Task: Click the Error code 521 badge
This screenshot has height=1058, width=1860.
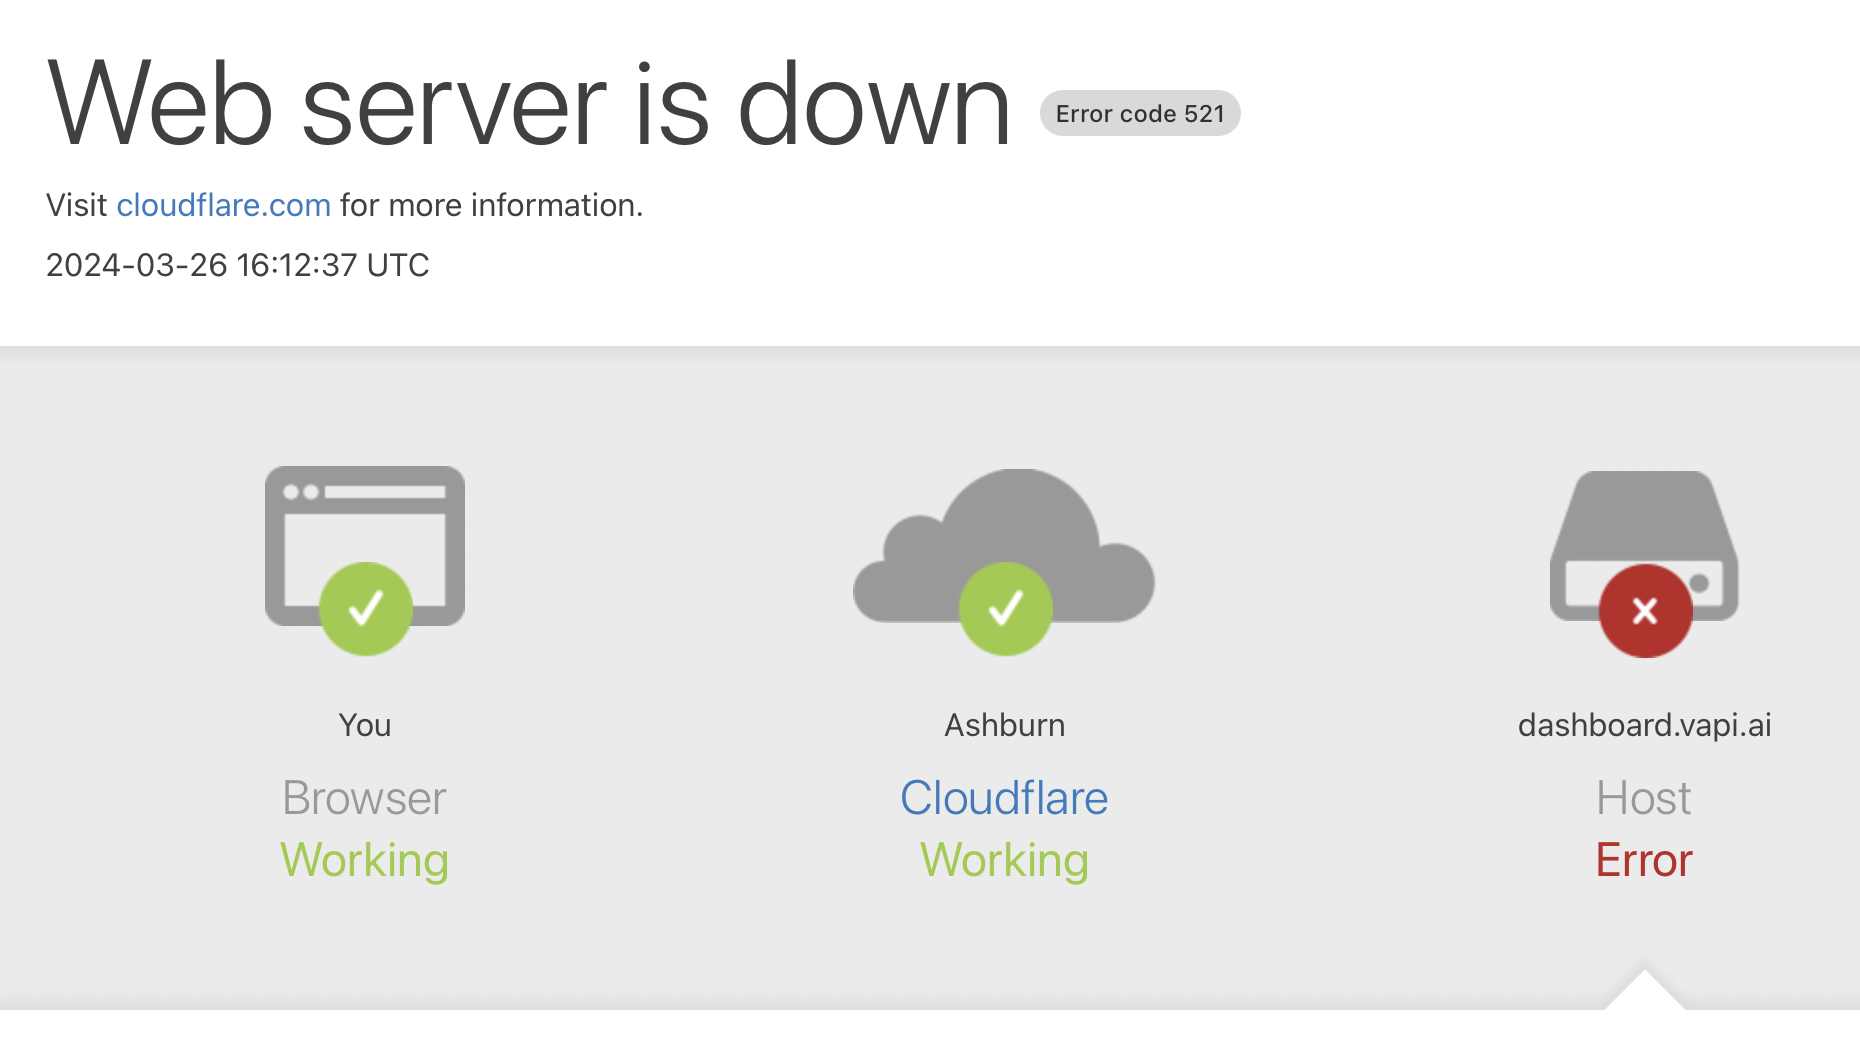Action: [1140, 113]
